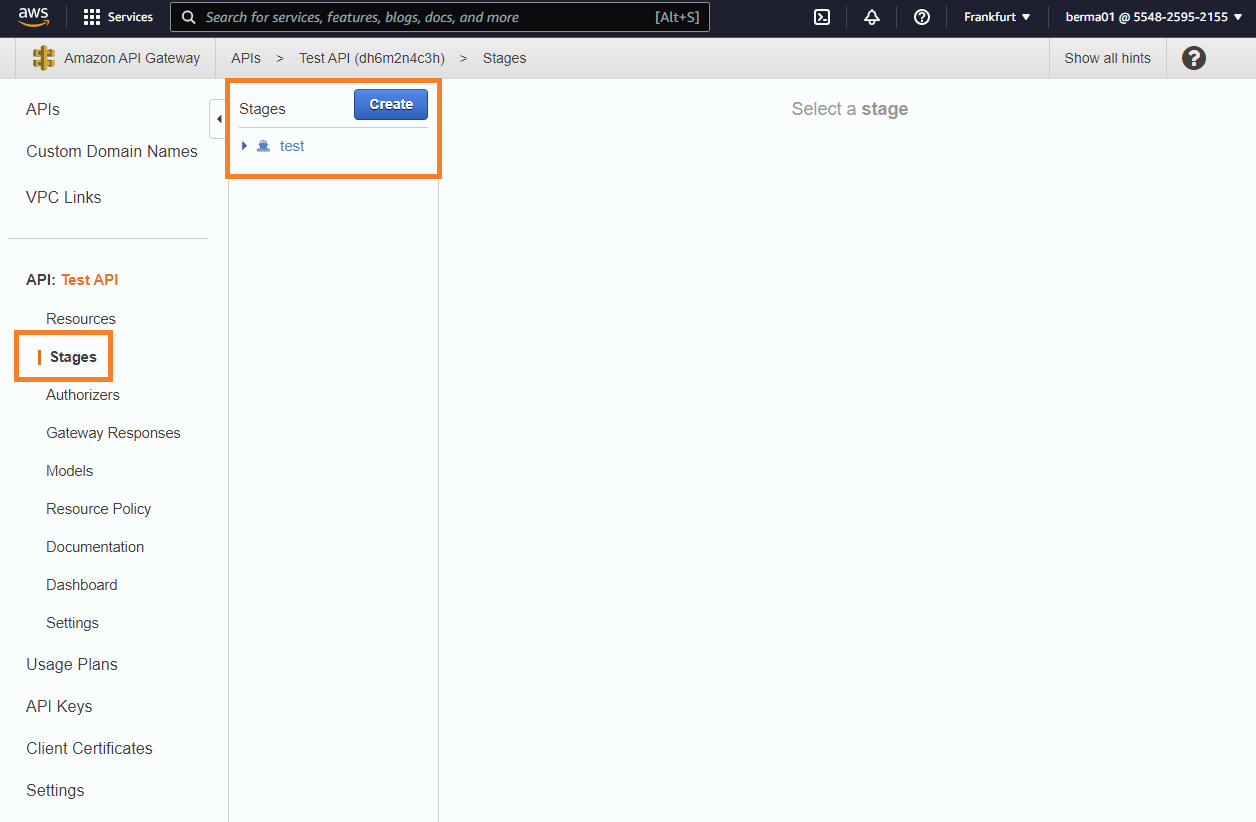Screen dimensions: 1256x822
Task: Open the CloudShell terminal icon
Action: tap(821, 17)
